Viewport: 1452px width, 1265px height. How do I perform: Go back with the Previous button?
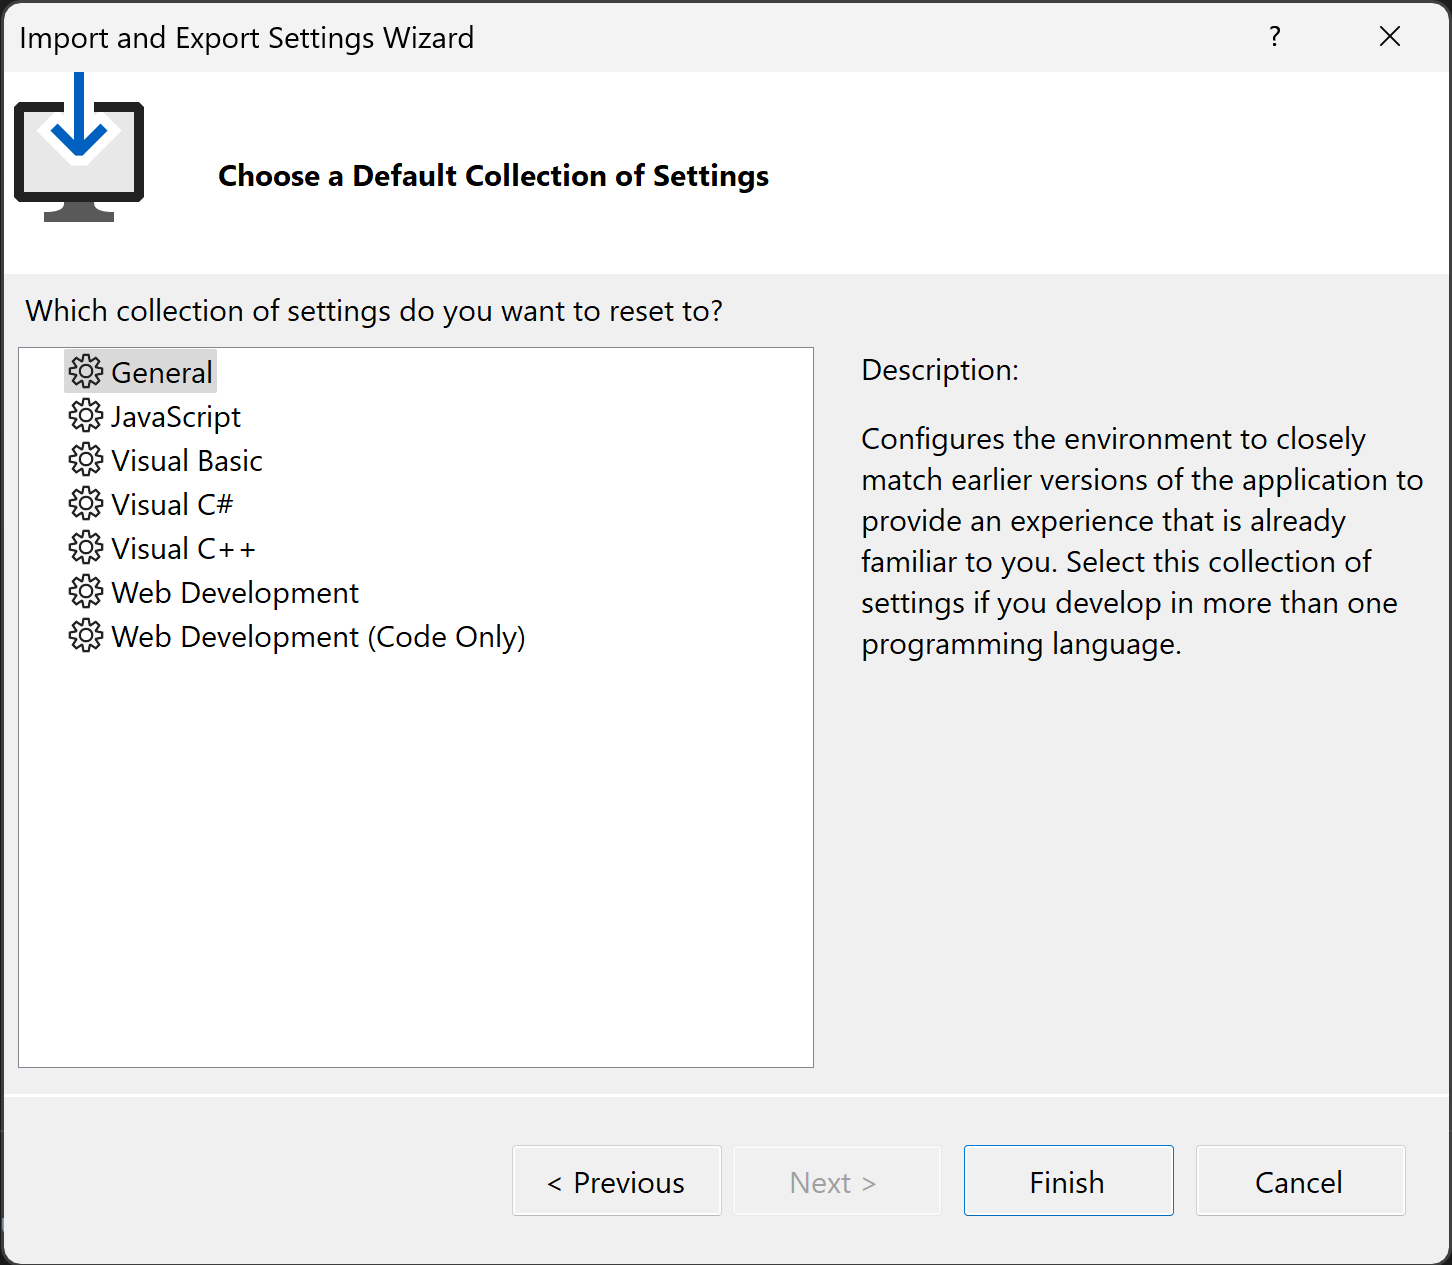(616, 1181)
